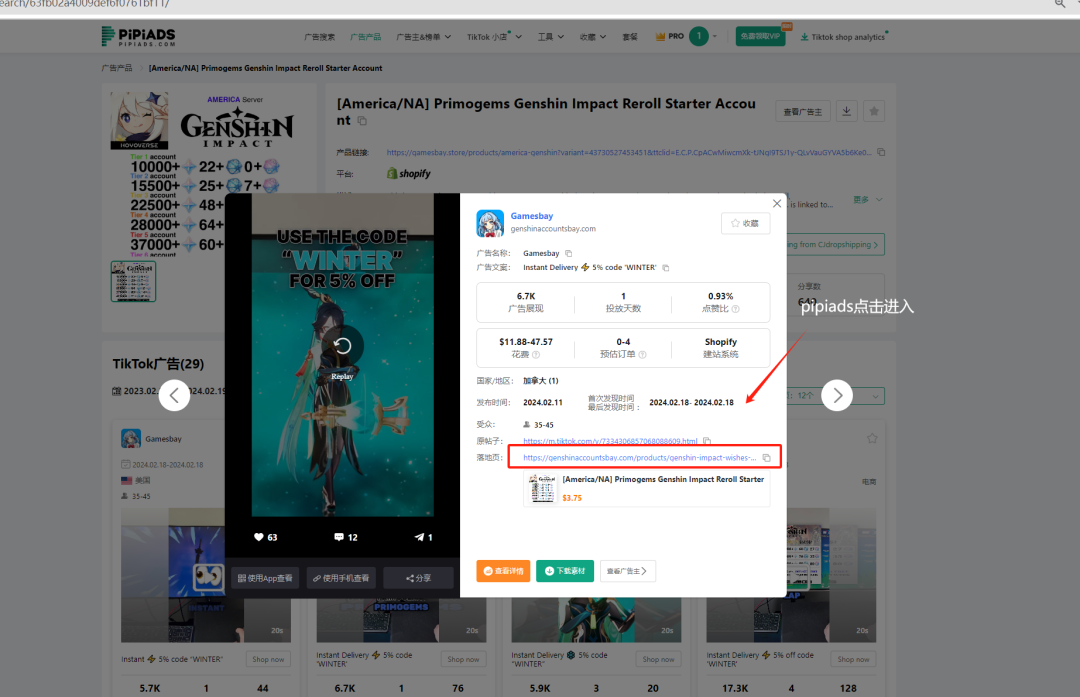Click the heart likes icon showing 63

(x=259, y=537)
